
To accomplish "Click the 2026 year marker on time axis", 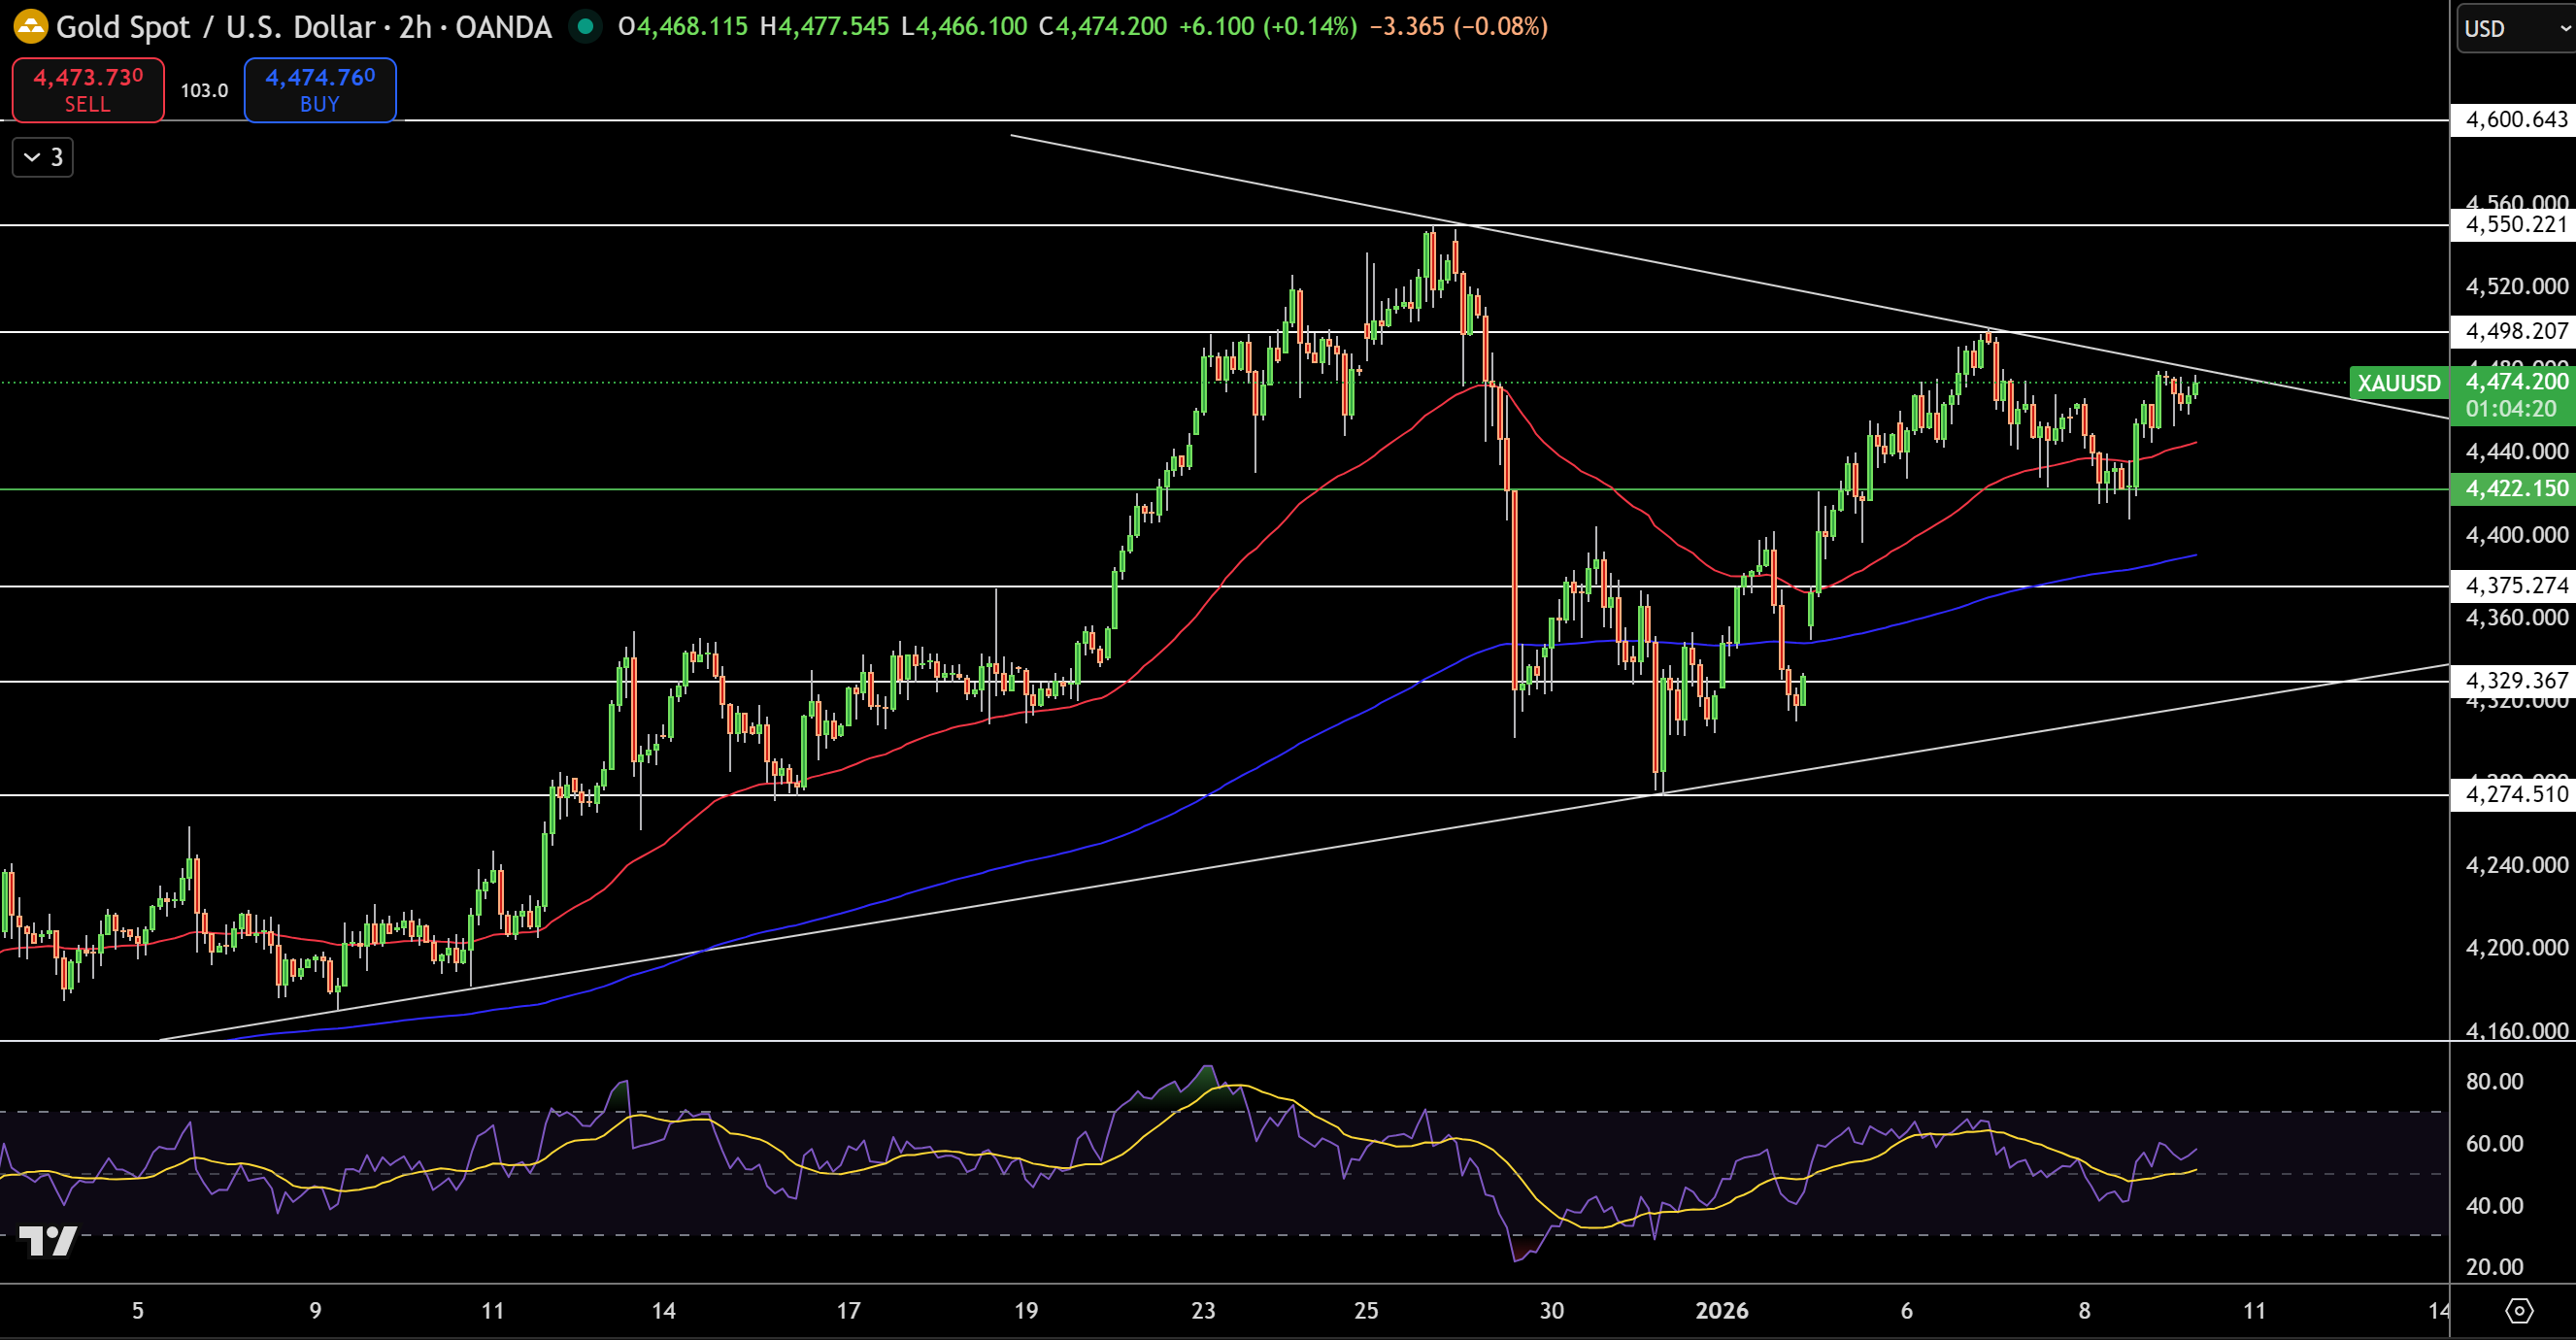I will tap(1722, 1310).
